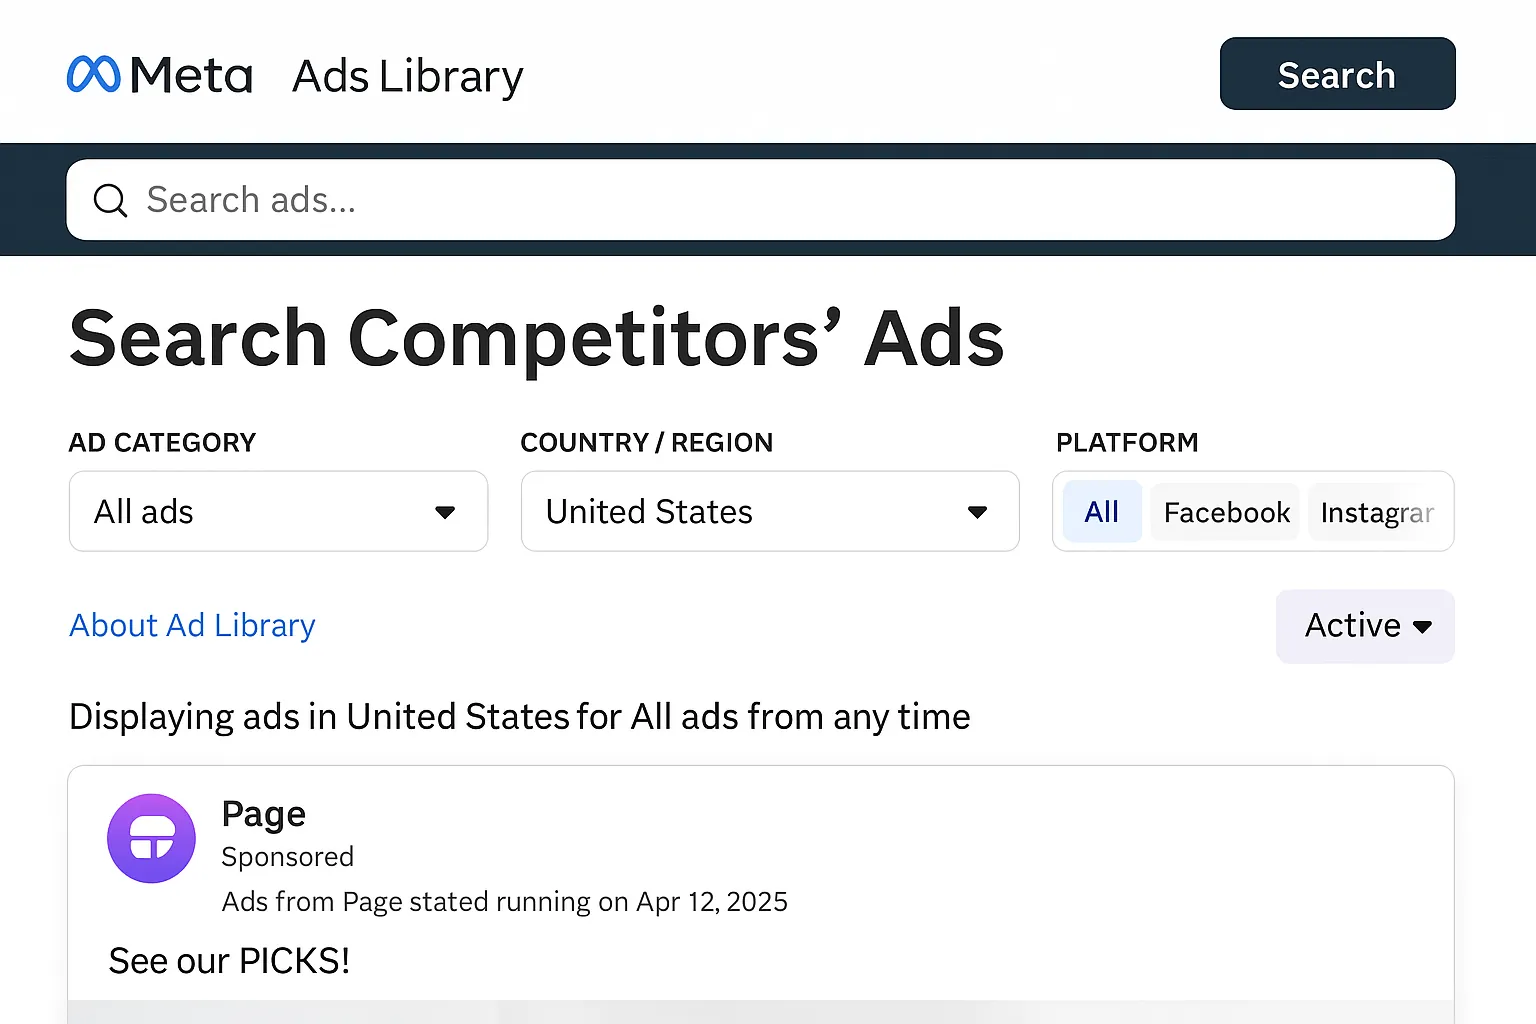This screenshot has height=1024, width=1536.
Task: Open the About Ad Library link
Action: click(192, 625)
